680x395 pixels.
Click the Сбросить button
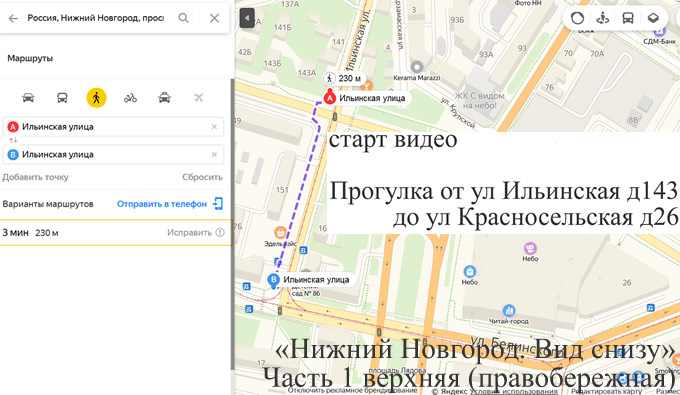pos(202,177)
